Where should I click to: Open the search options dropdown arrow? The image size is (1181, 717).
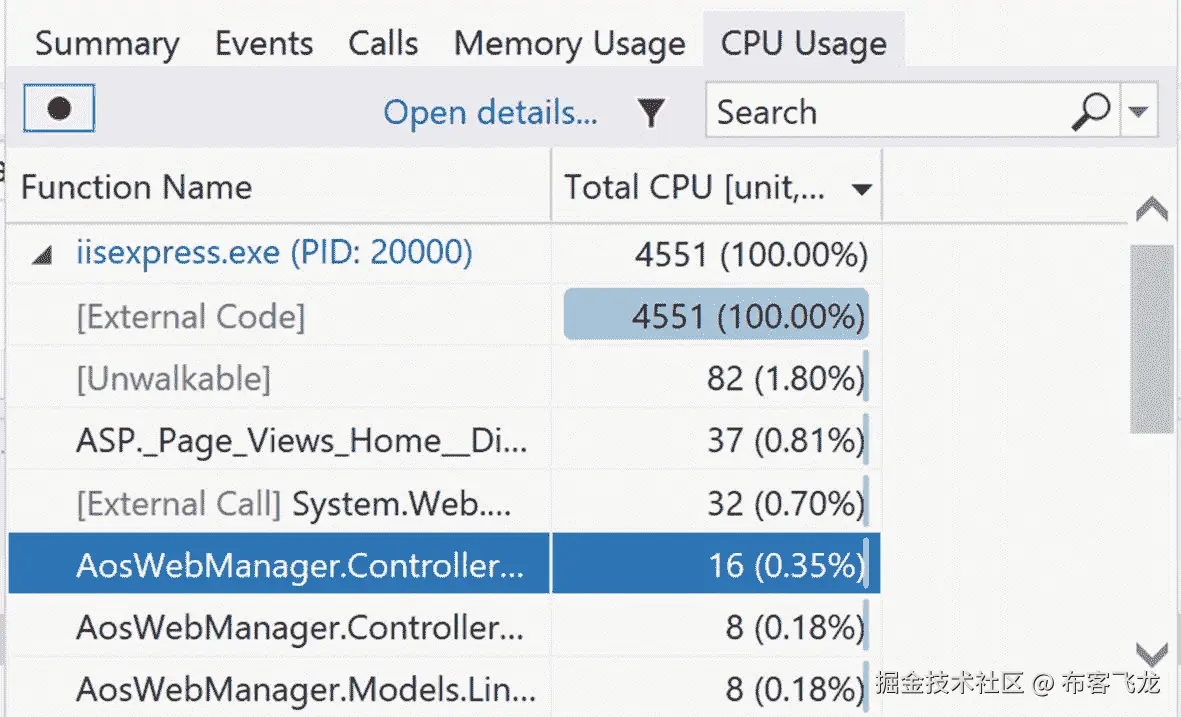pos(1137,112)
